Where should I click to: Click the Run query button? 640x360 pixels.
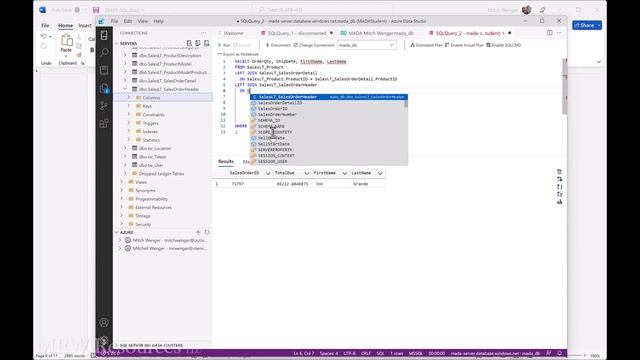pyautogui.click(x=224, y=45)
